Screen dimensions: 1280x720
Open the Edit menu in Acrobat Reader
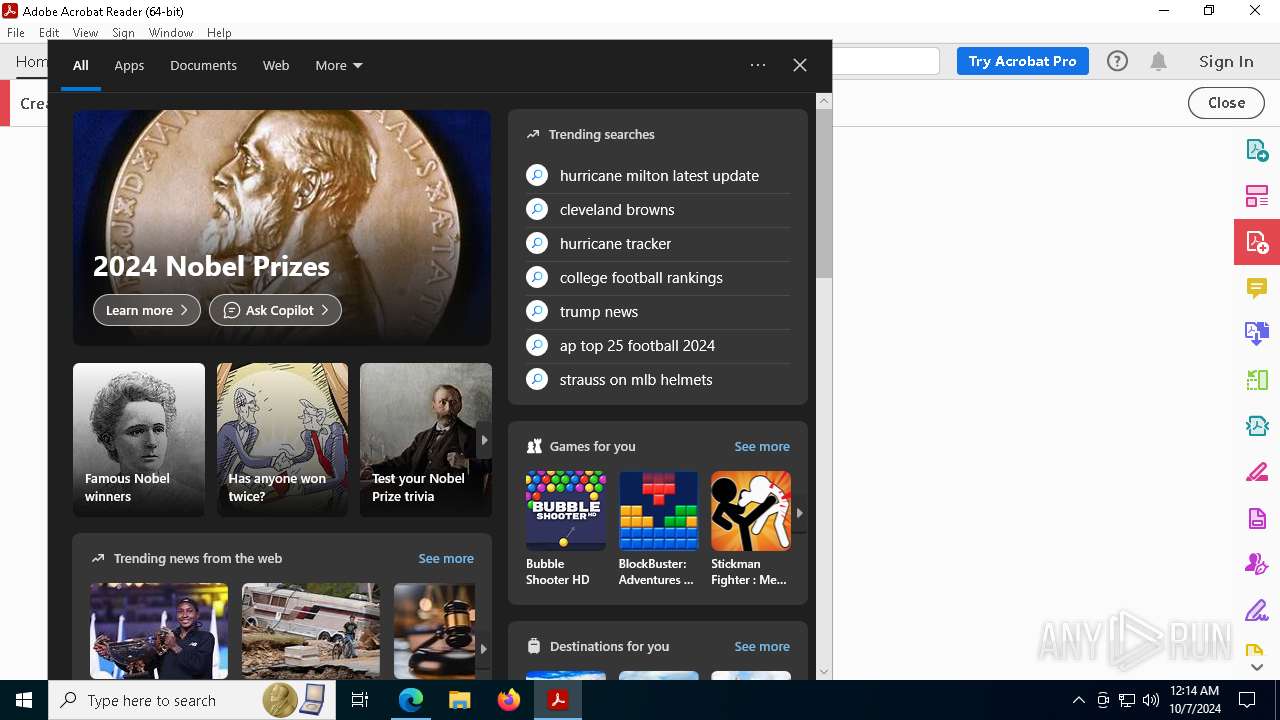pyautogui.click(x=49, y=33)
